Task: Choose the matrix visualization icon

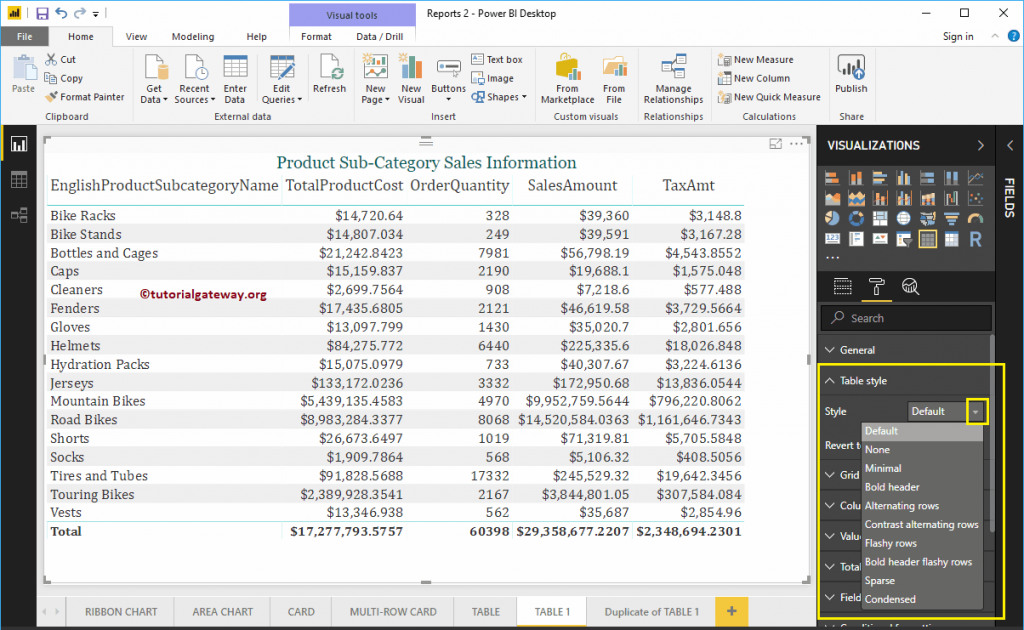Action: [950, 238]
